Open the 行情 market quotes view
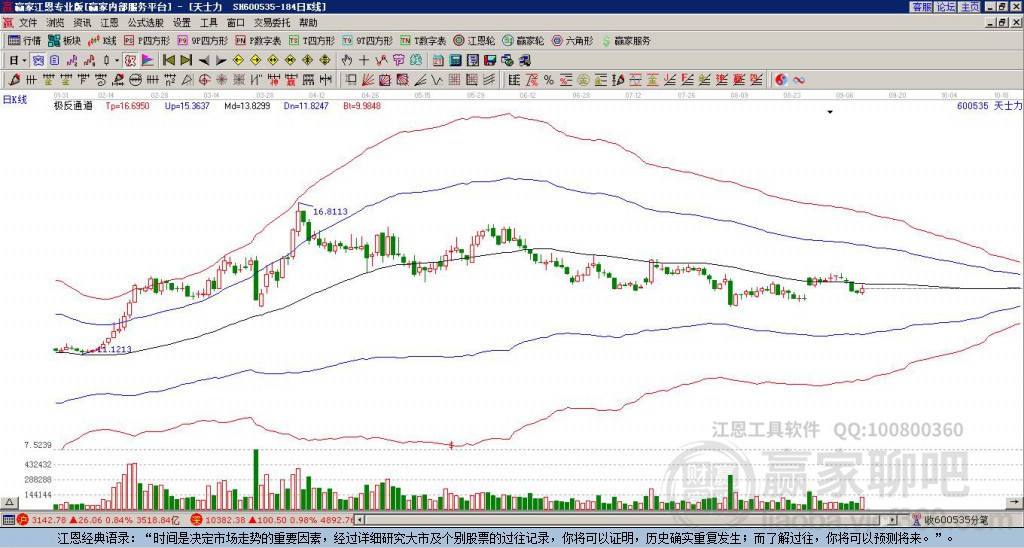This screenshot has width=1024, height=548. tap(24, 40)
